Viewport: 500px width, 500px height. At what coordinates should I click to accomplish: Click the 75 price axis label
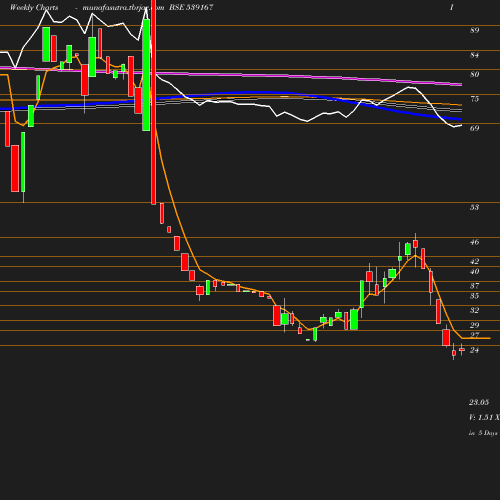474,99
